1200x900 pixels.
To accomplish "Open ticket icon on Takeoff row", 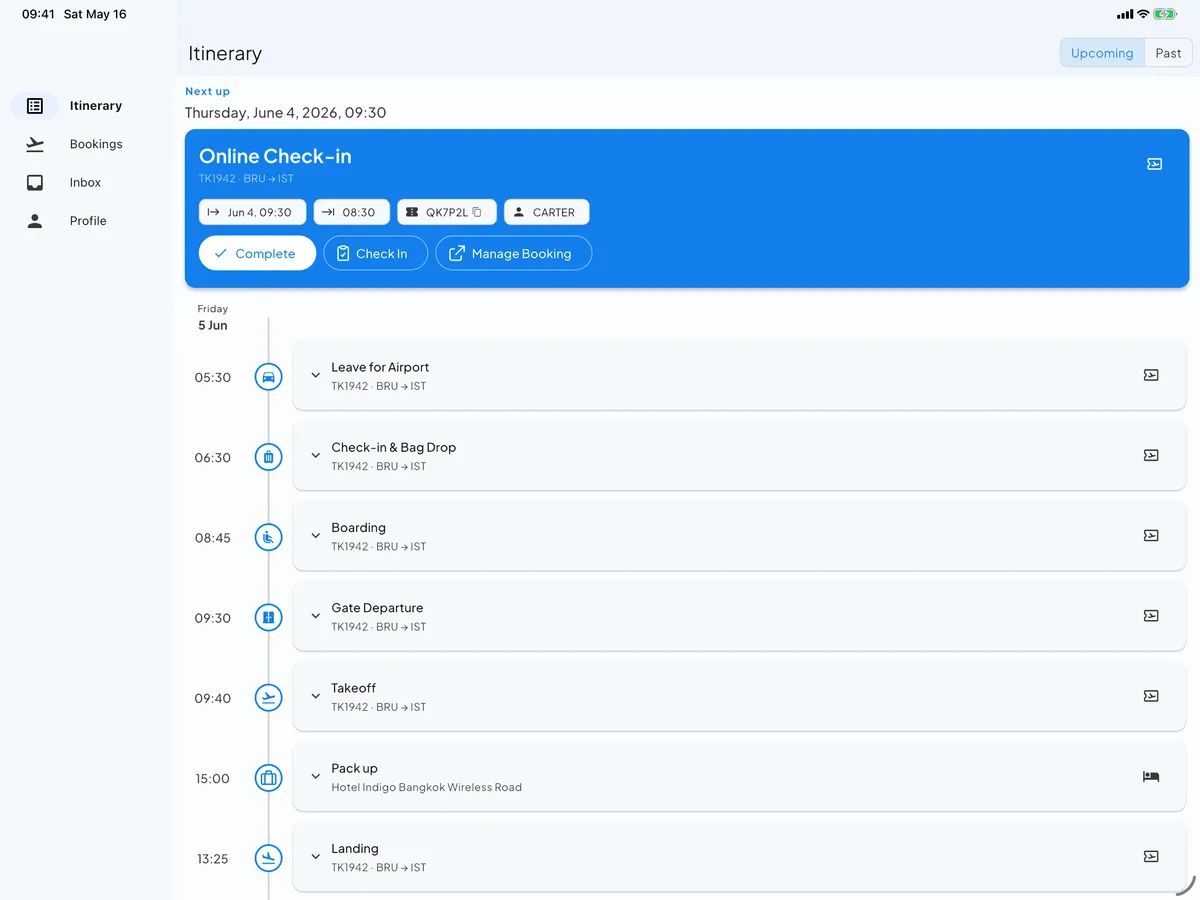I will 1151,696.
